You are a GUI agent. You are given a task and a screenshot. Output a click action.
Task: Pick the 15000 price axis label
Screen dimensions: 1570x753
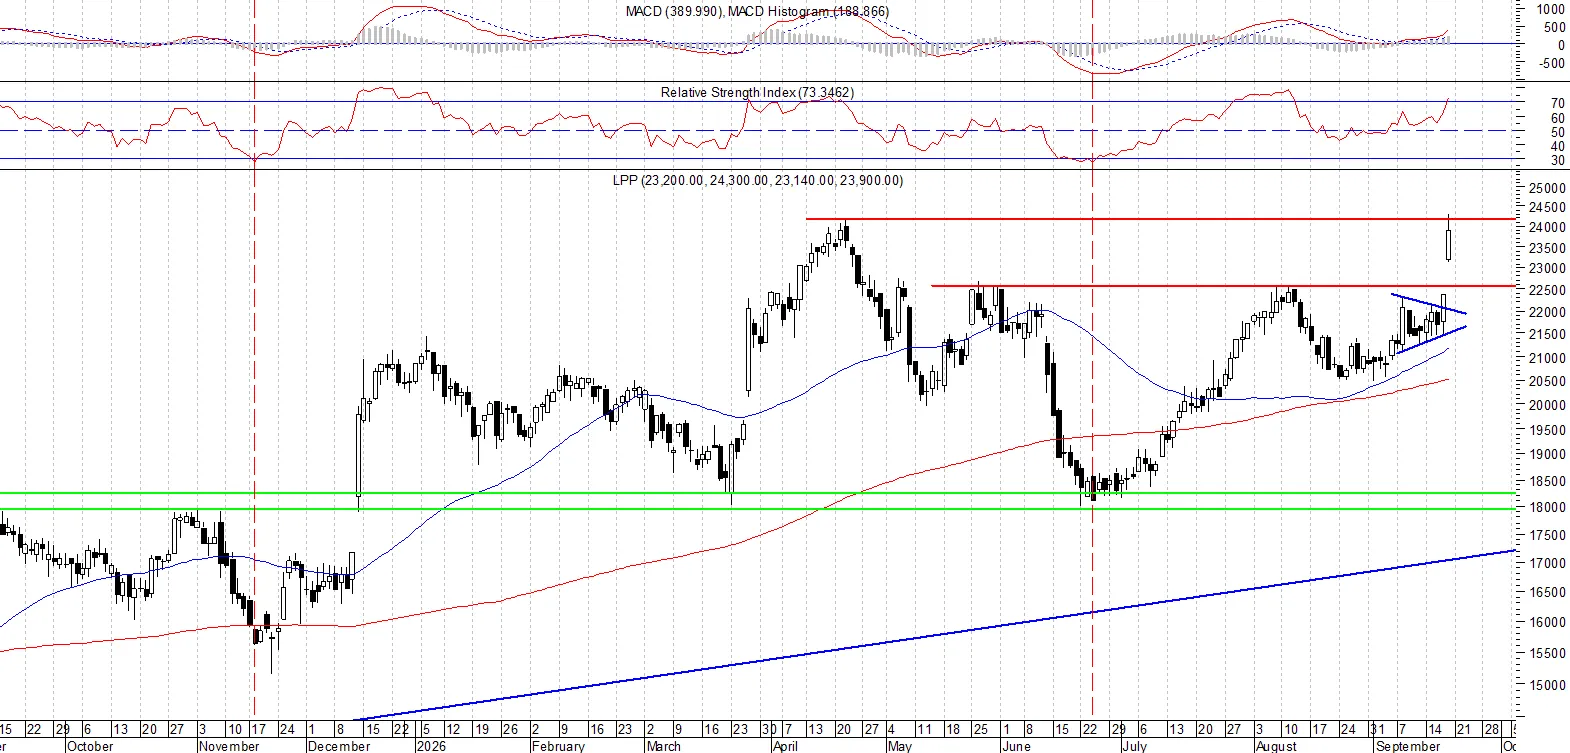1546,685
